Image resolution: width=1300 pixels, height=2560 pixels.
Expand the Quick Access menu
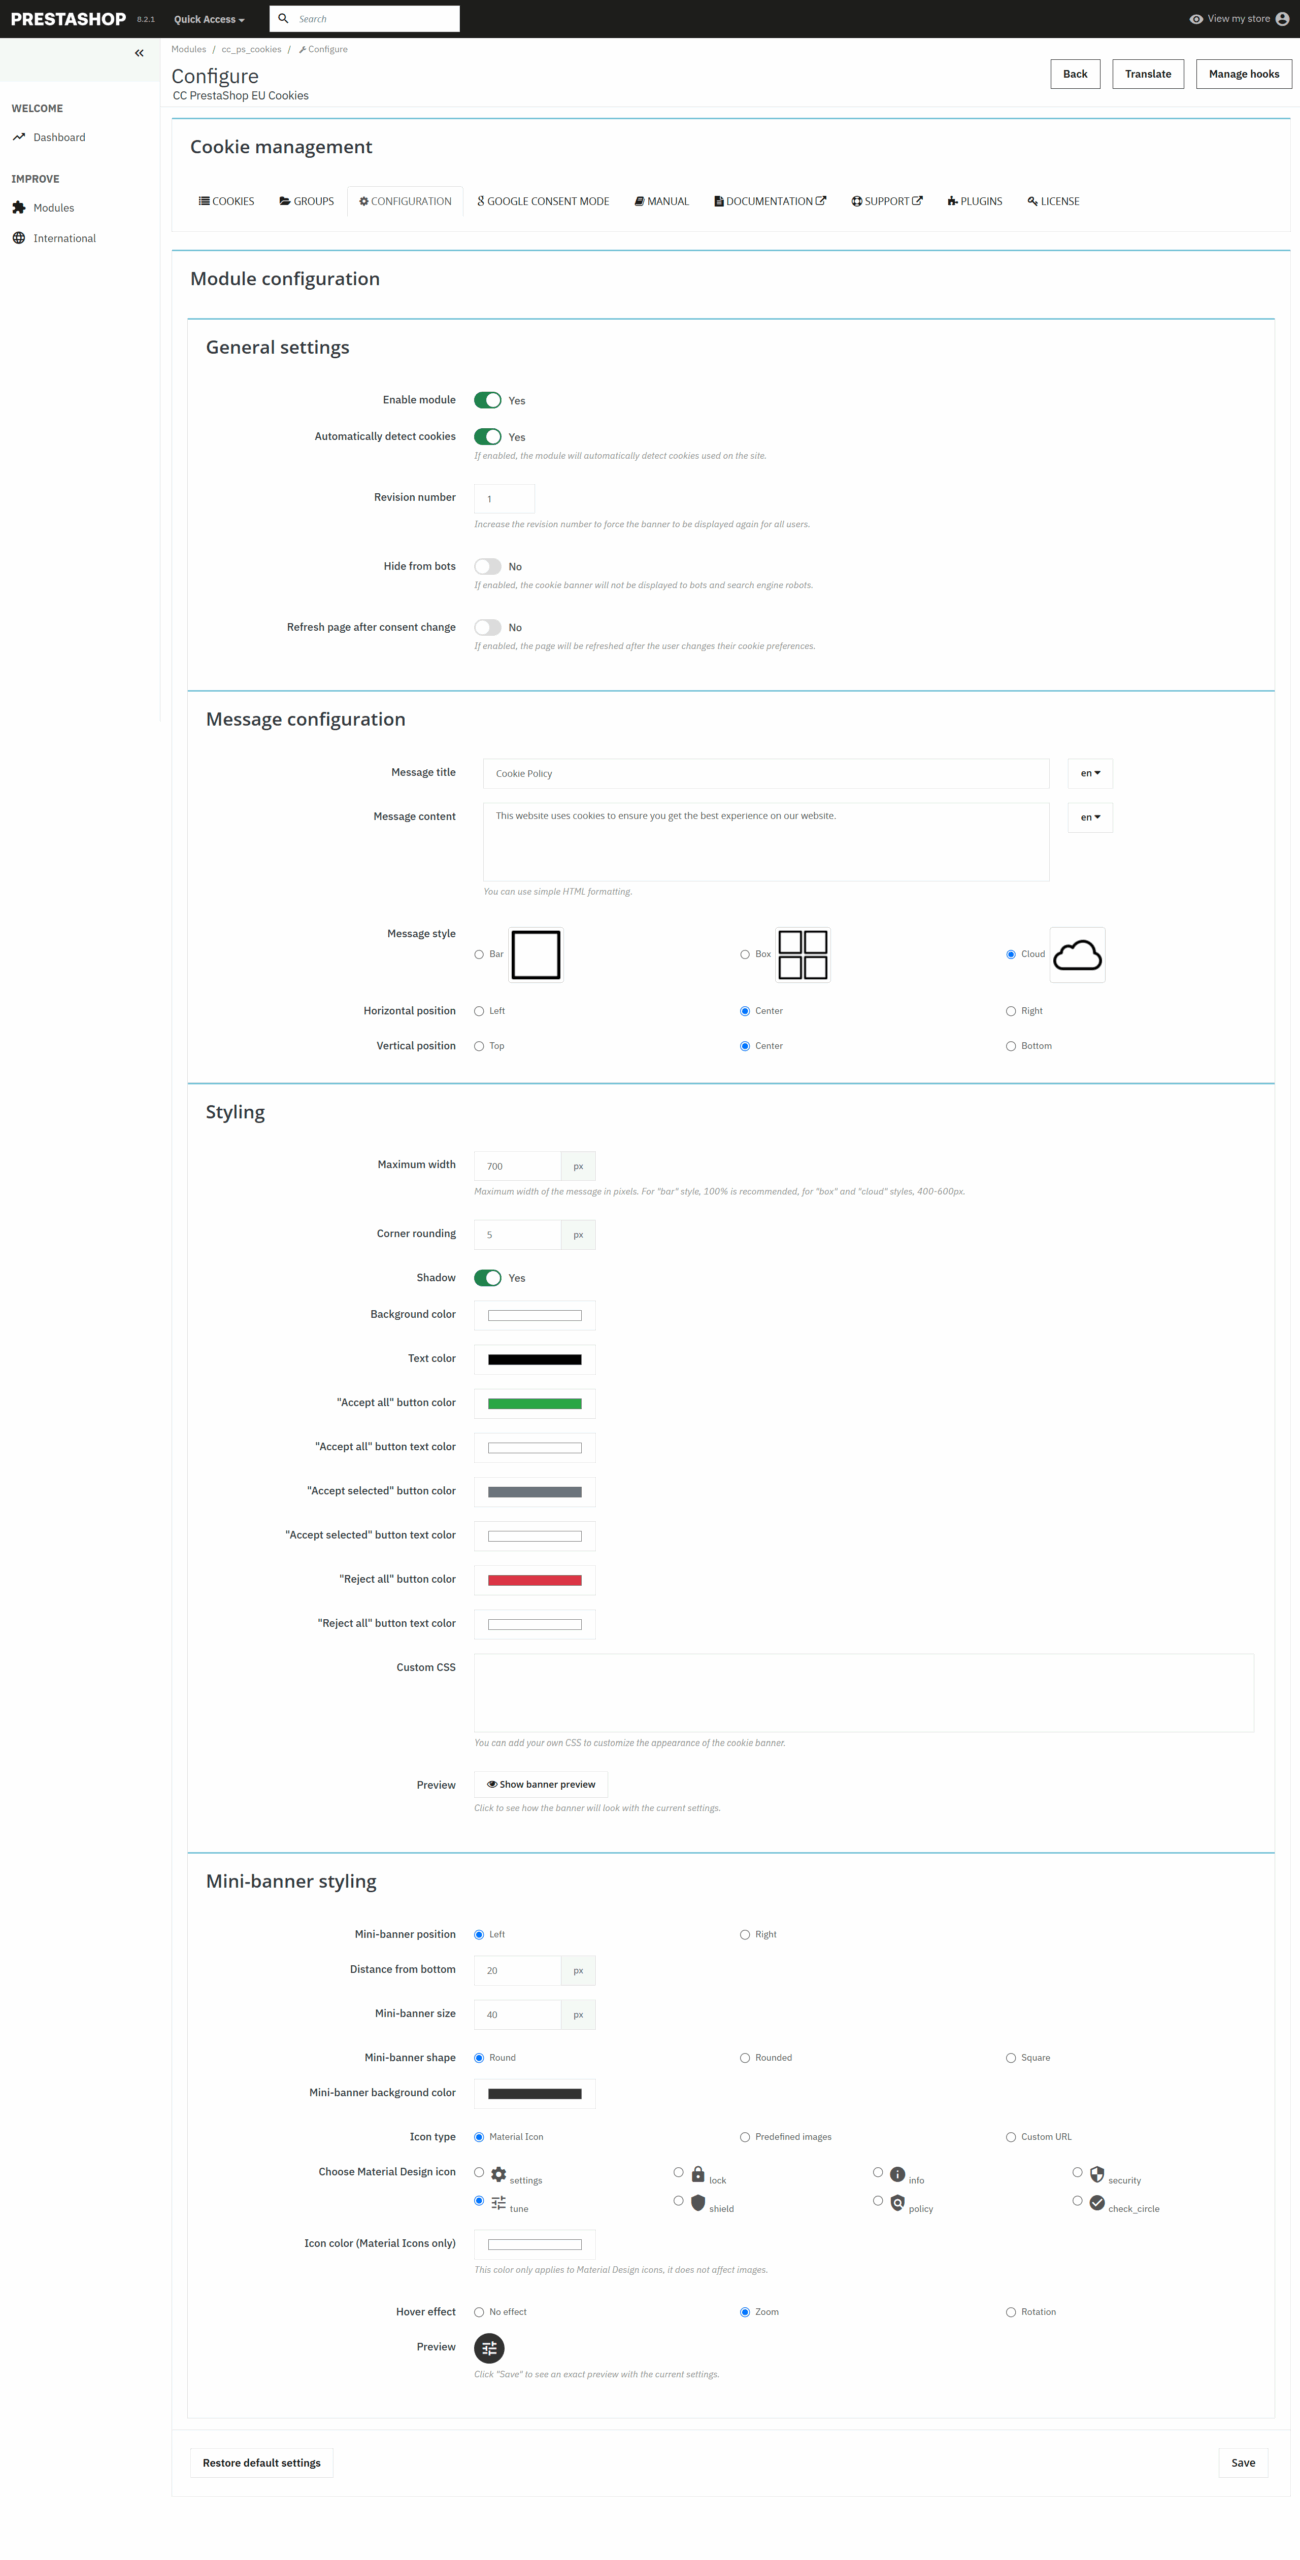click(x=208, y=19)
